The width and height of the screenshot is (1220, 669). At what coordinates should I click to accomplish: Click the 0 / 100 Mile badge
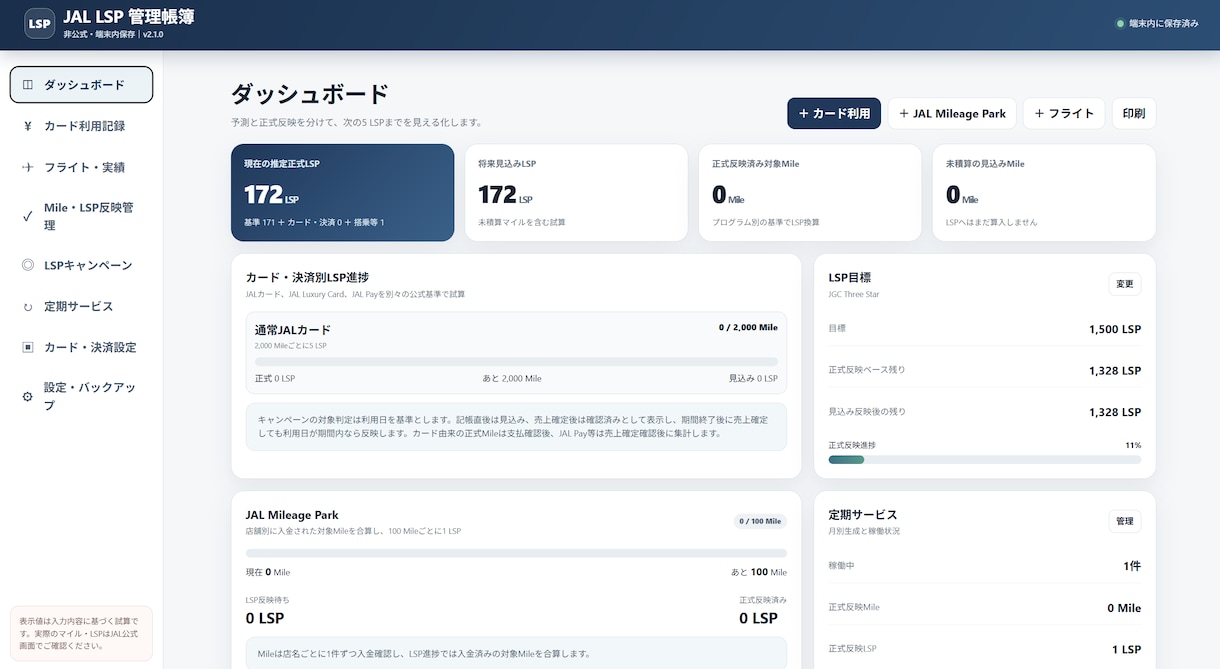click(760, 521)
